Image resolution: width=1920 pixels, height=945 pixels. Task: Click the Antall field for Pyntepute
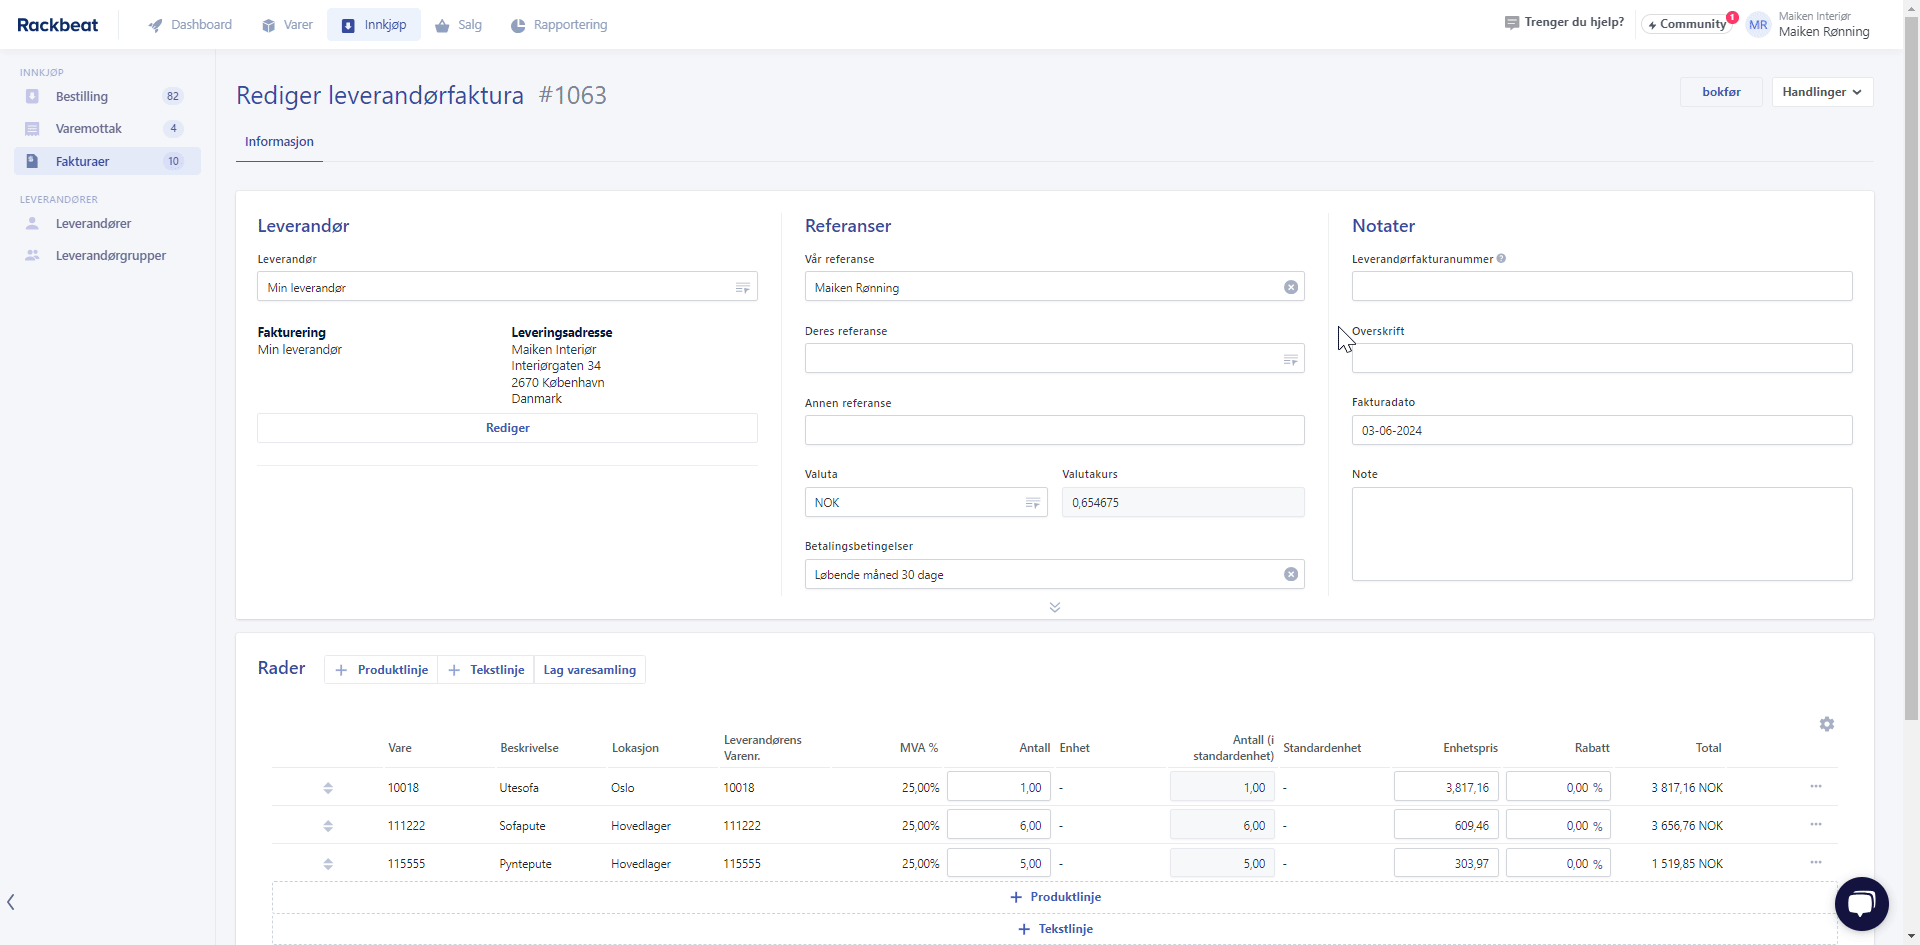(x=998, y=863)
